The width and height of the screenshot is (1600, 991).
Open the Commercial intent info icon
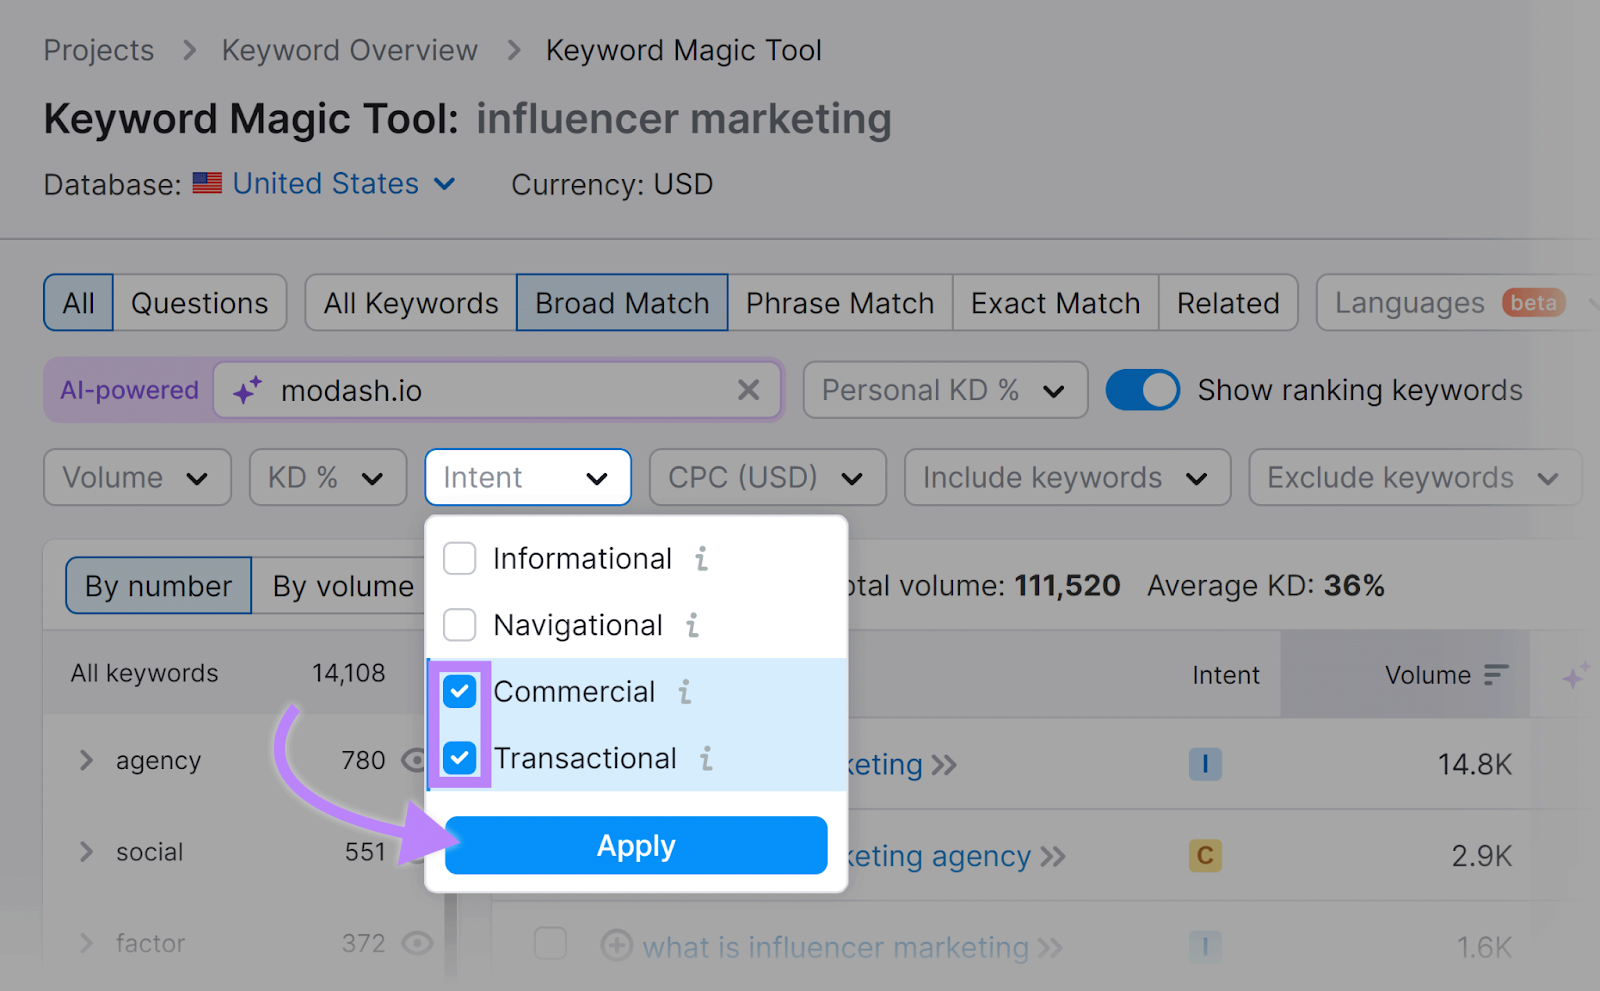[685, 692]
